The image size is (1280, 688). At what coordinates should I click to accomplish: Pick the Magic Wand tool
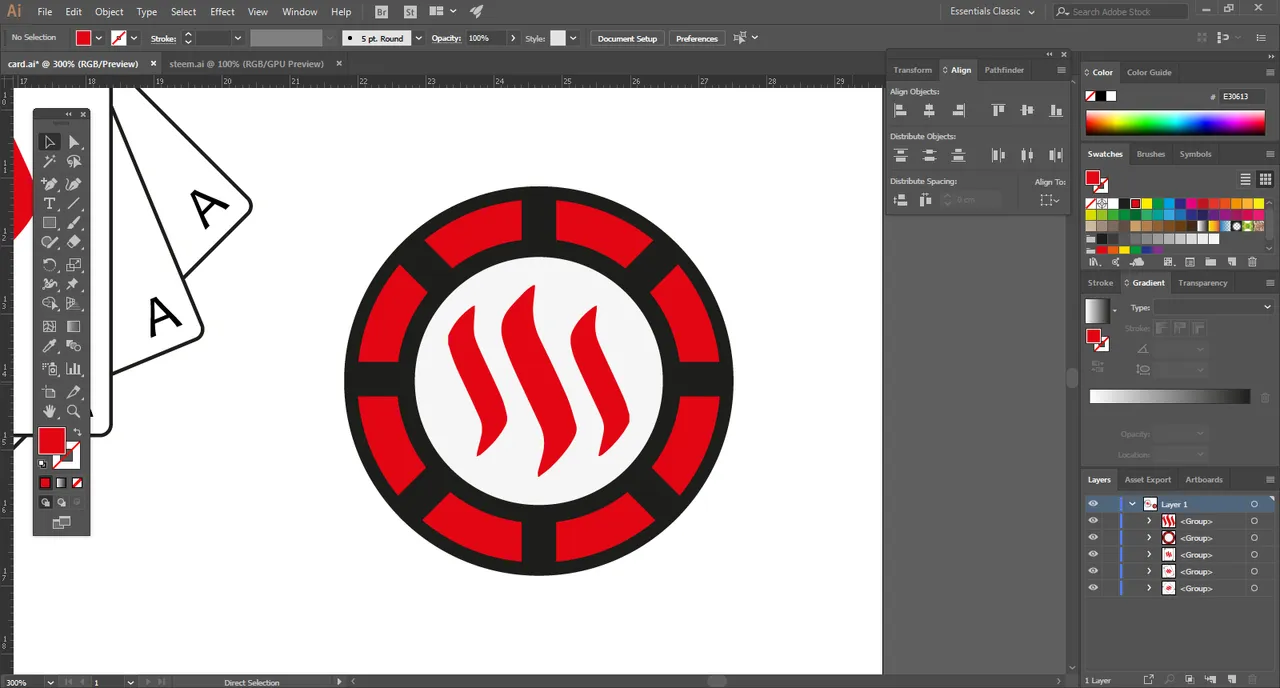coord(49,162)
